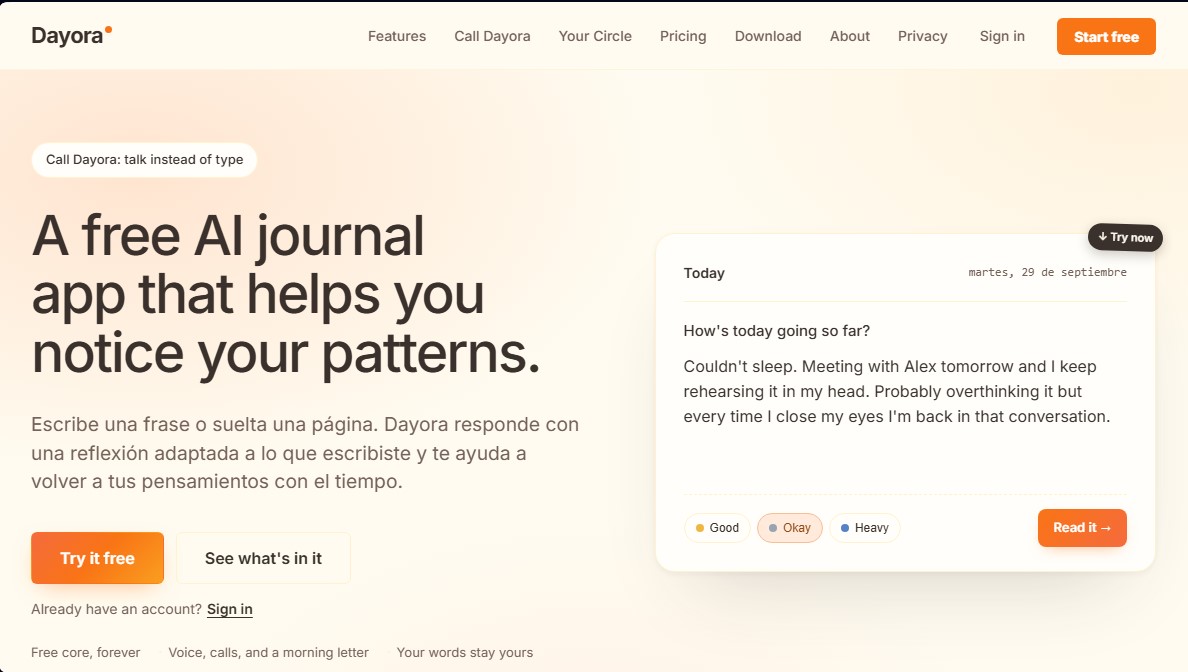Click 'Voice, calls, and a morning letter' text
1188x672 pixels.
(268, 652)
